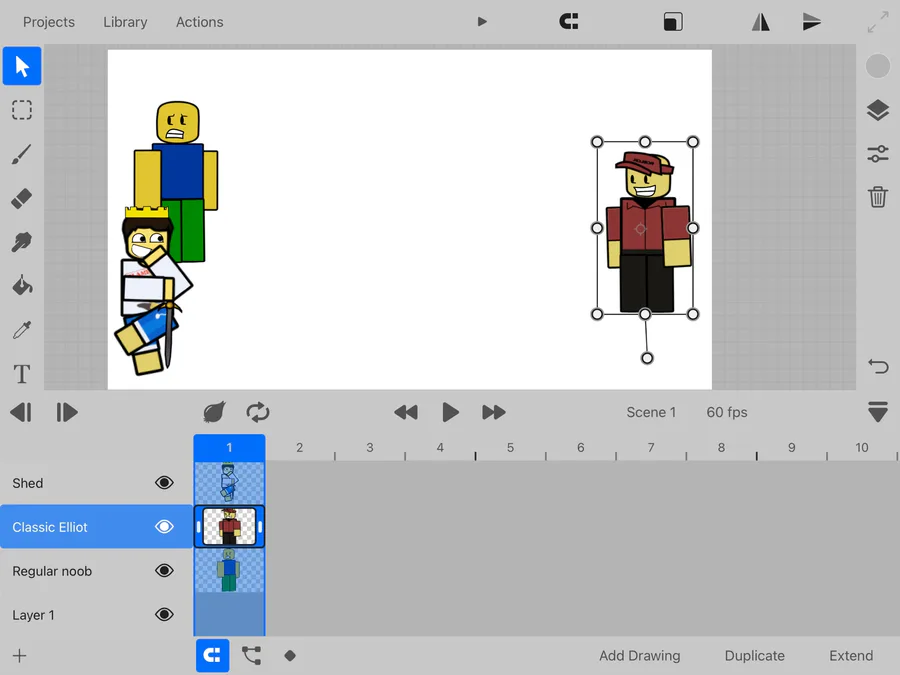
Task: Jump to frame 5 on ruler
Action: click(510, 448)
